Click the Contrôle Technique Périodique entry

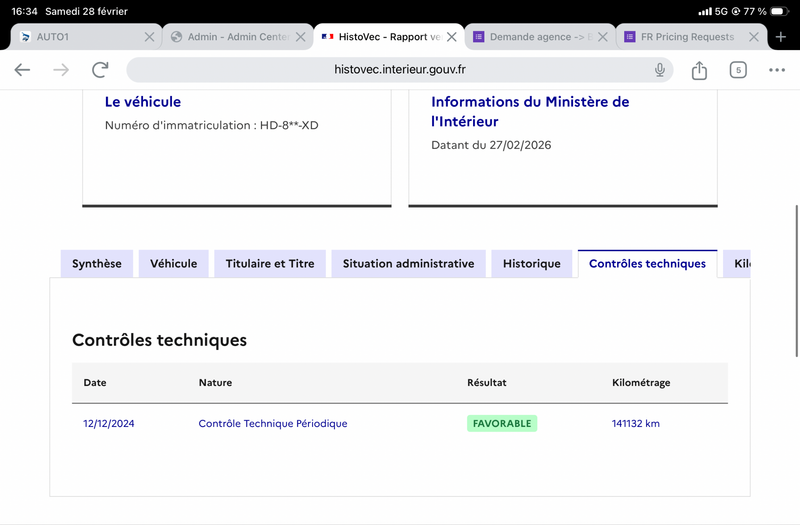pyautogui.click(x=273, y=424)
